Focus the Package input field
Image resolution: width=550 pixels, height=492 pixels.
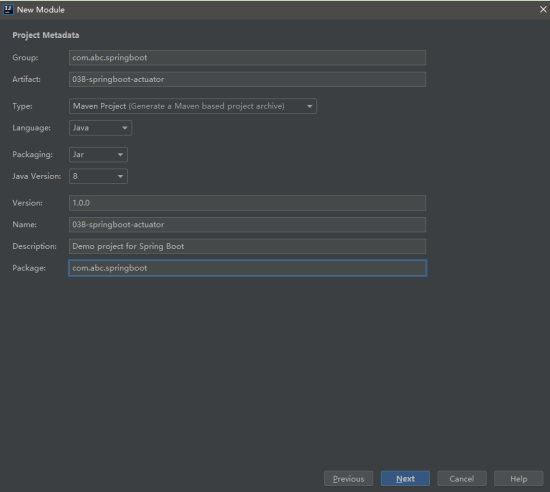pyautogui.click(x=247, y=268)
